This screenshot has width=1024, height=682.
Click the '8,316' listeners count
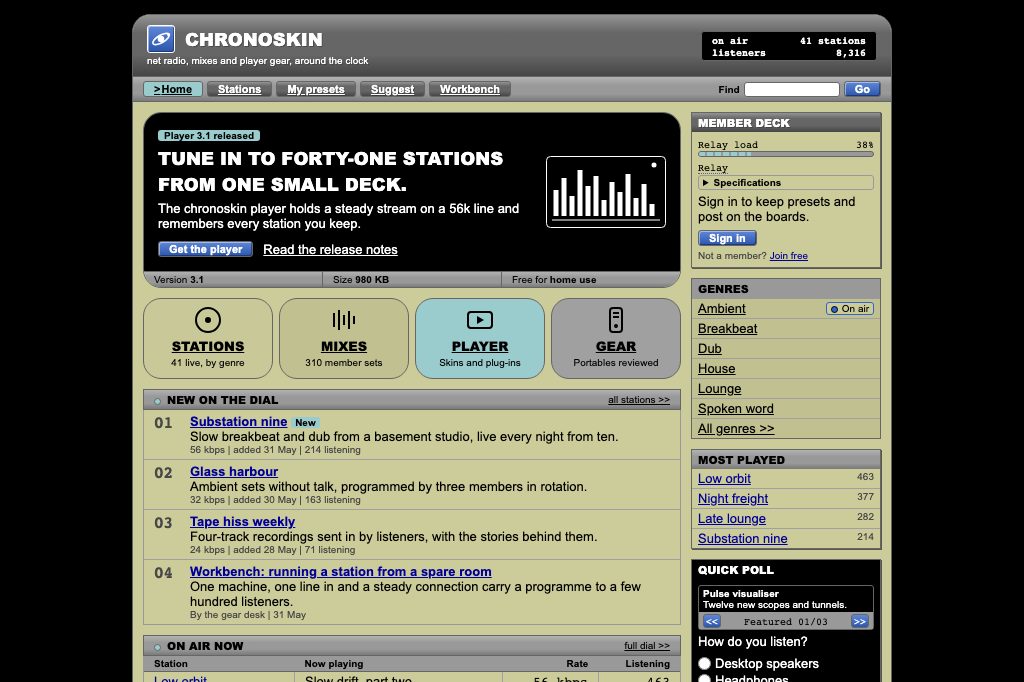pyautogui.click(x=850, y=53)
